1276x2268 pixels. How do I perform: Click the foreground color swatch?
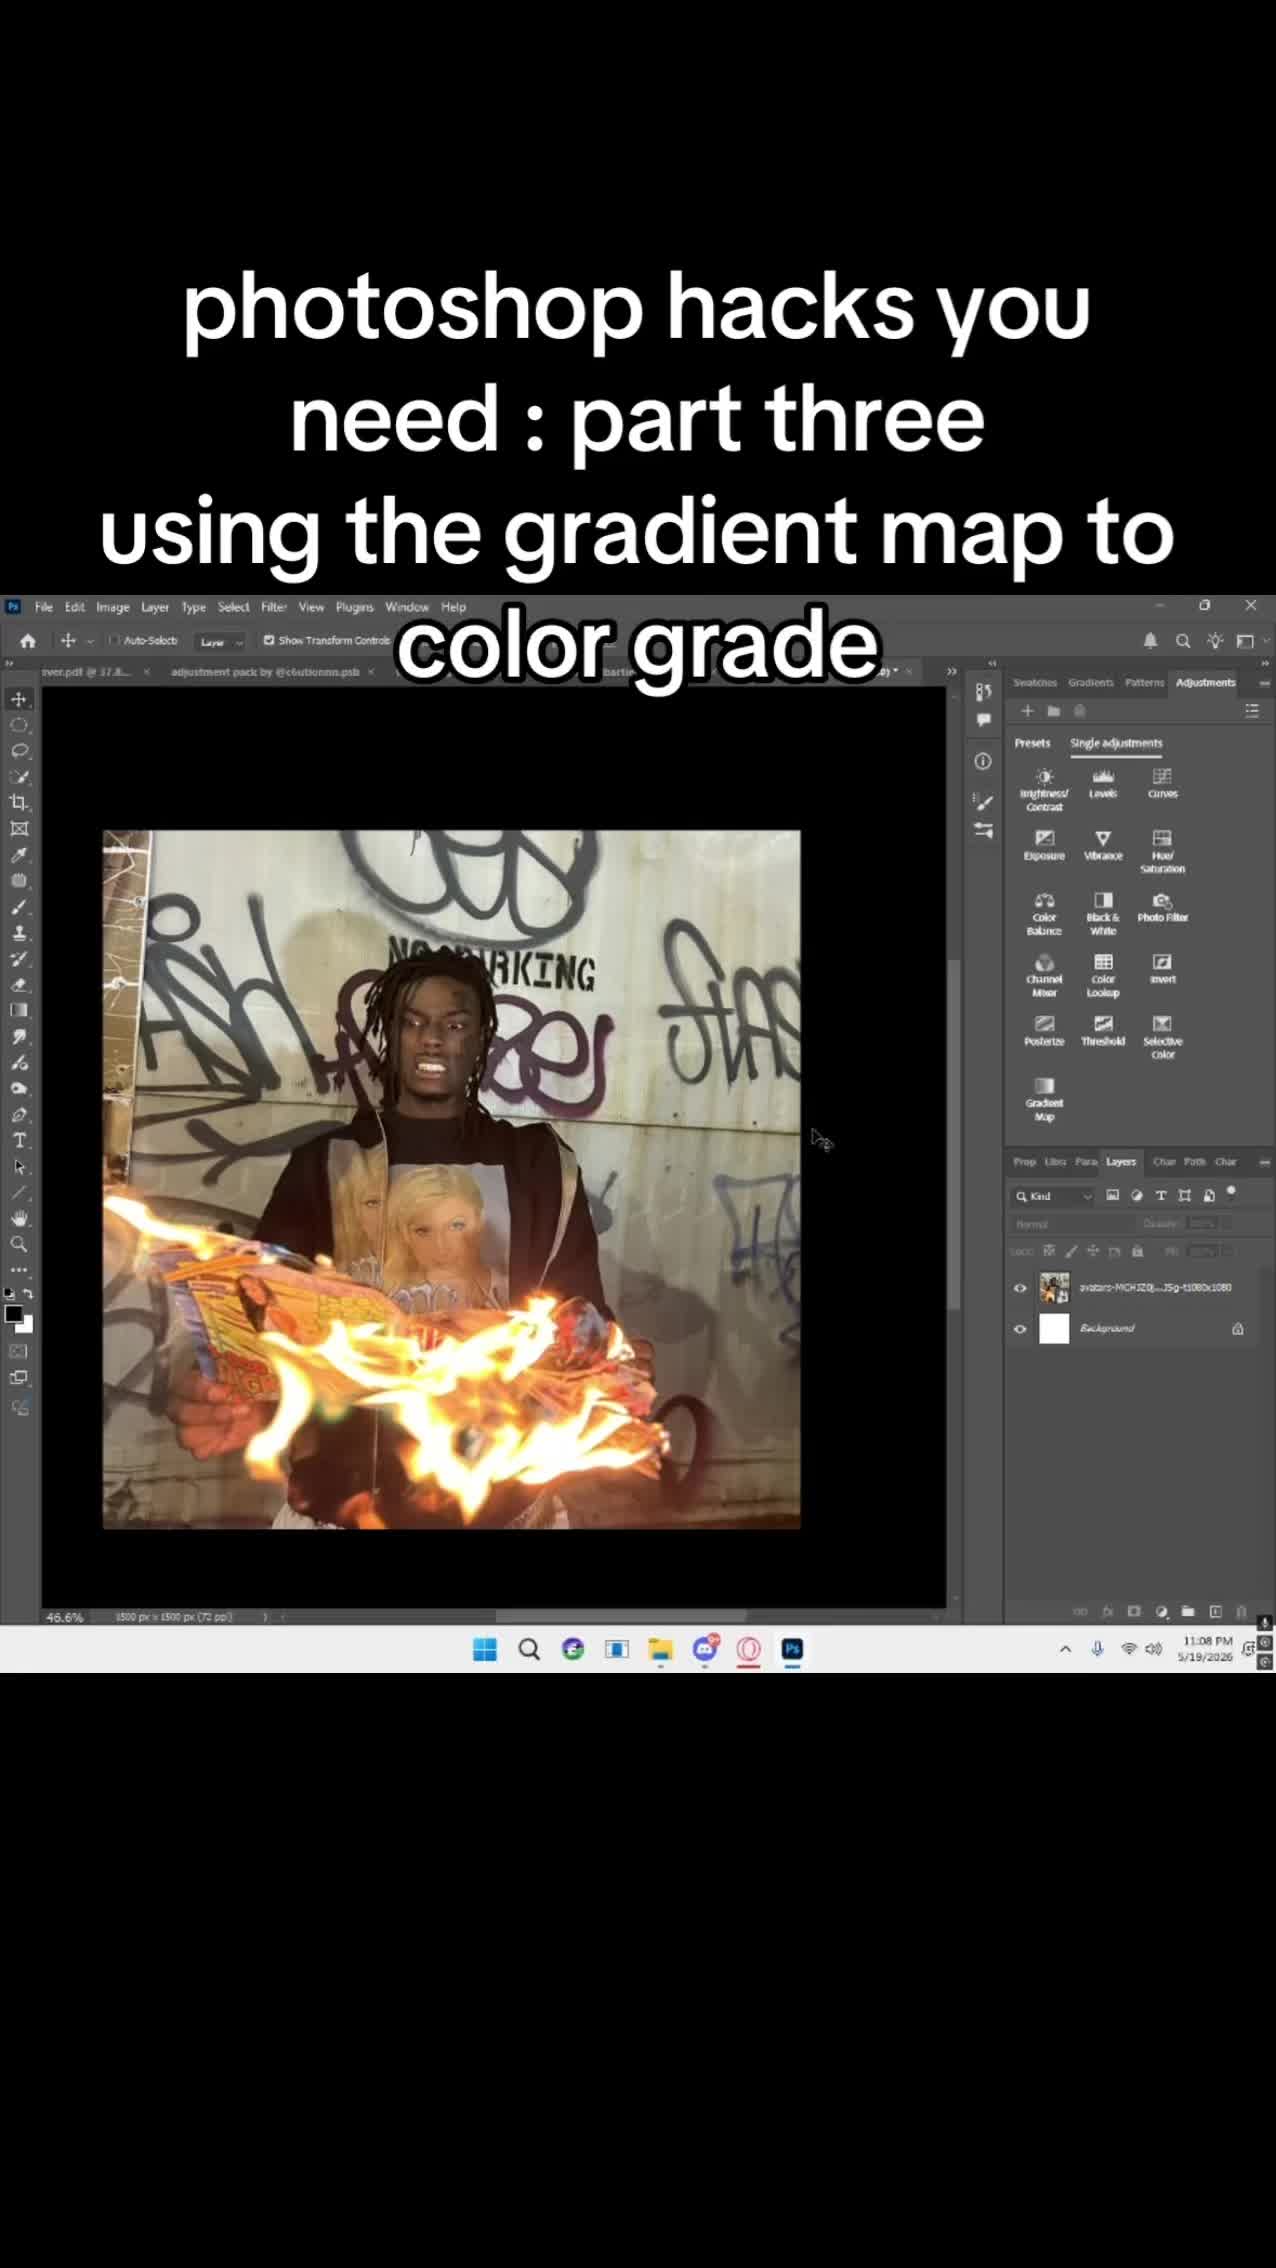click(x=13, y=1314)
